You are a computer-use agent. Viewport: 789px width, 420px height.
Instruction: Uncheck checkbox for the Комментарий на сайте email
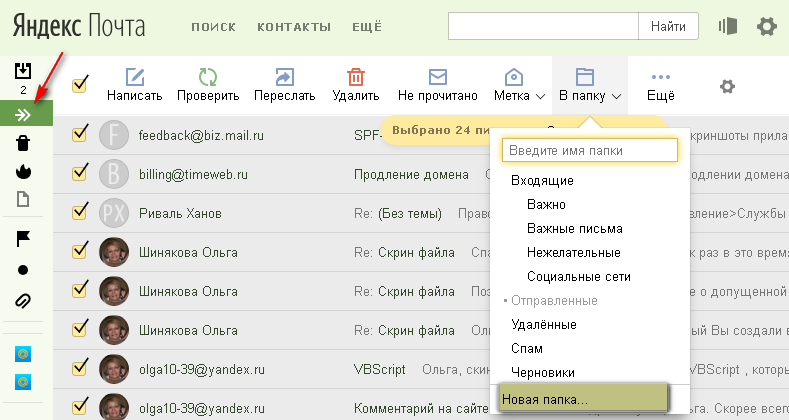click(80, 406)
